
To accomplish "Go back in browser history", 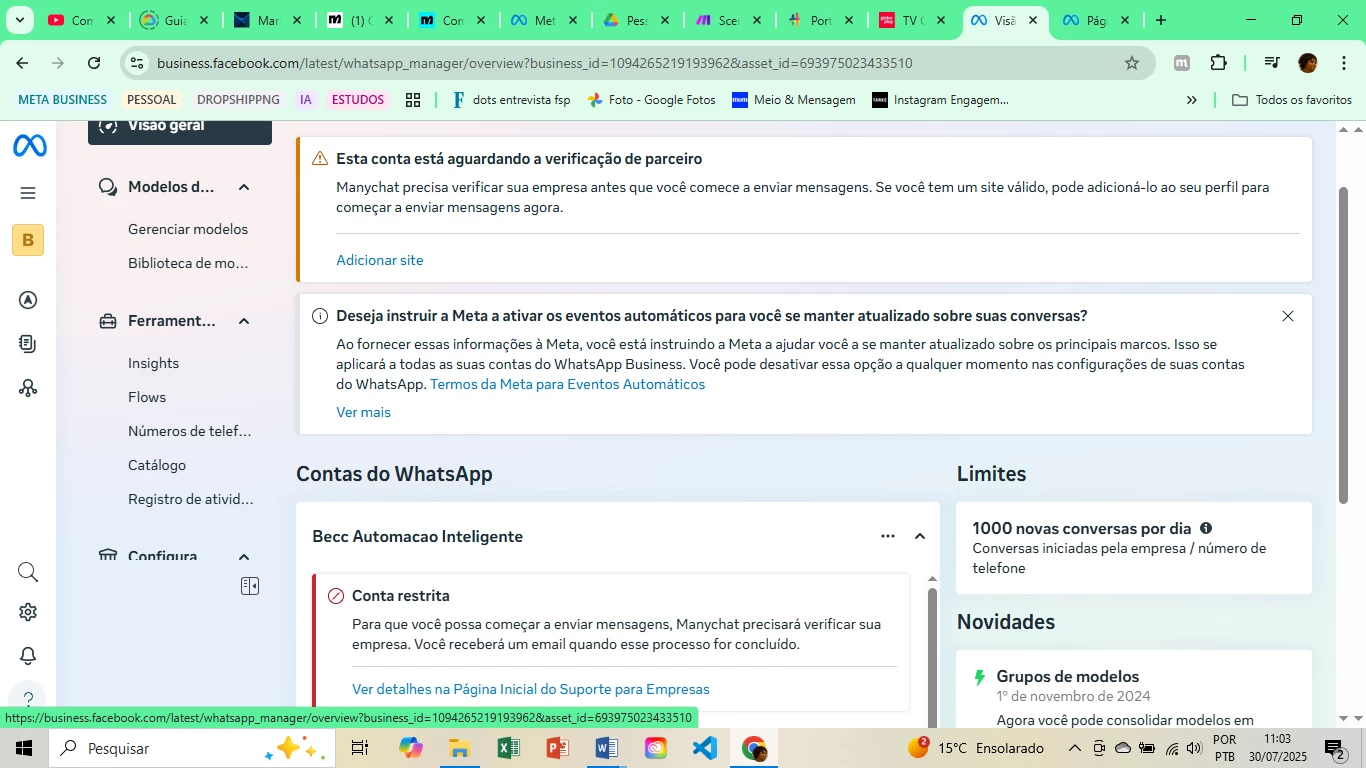I will coord(22,63).
